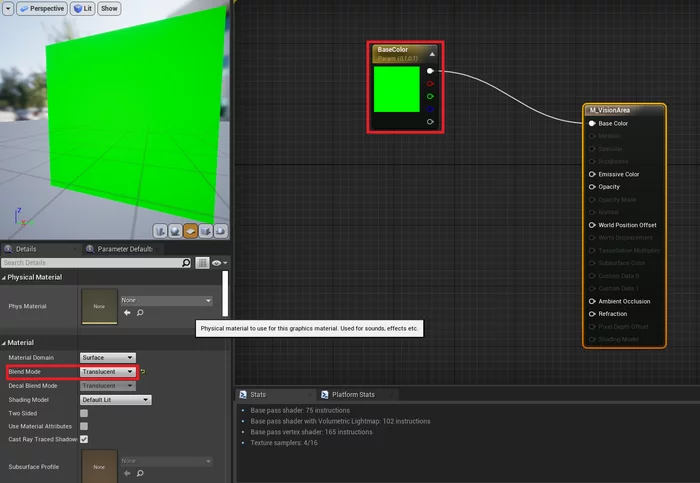The image size is (700, 483).
Task: Click the World Position Offset input pin
Action: (x=592, y=225)
